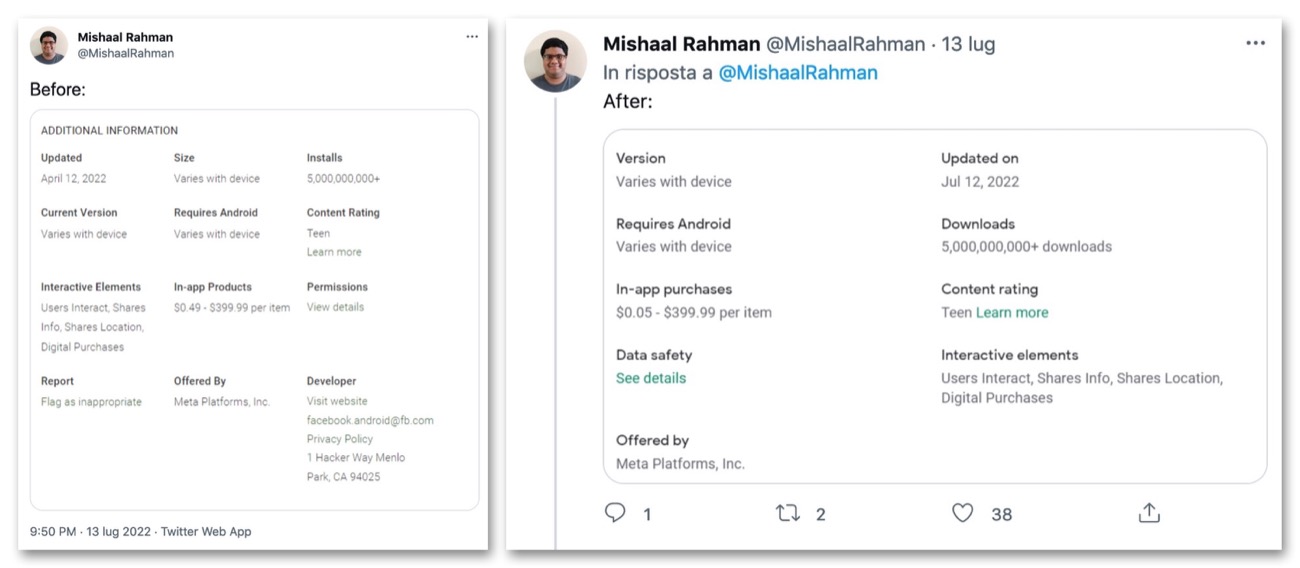
Task: Click Flag as inappropriate
Action: (91, 402)
